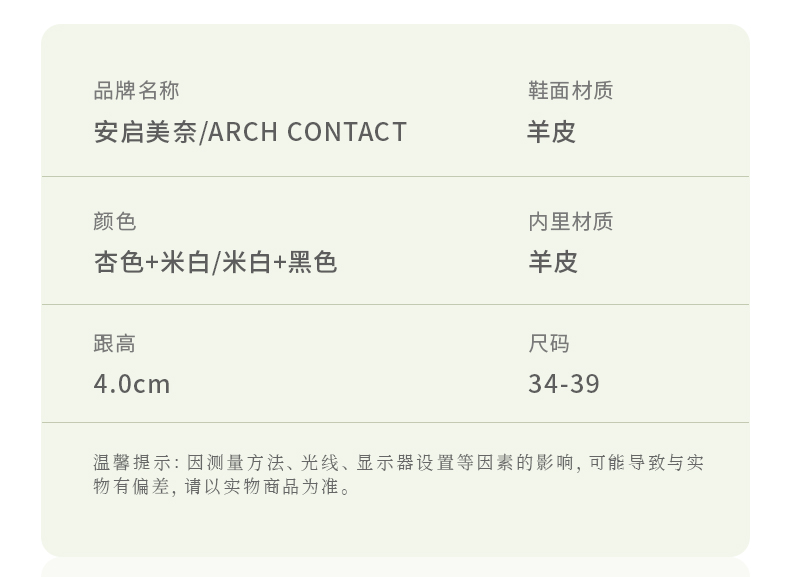This screenshot has width=790, height=577.
Task: Click the divider line above 颜色 row
Action: tap(395, 177)
